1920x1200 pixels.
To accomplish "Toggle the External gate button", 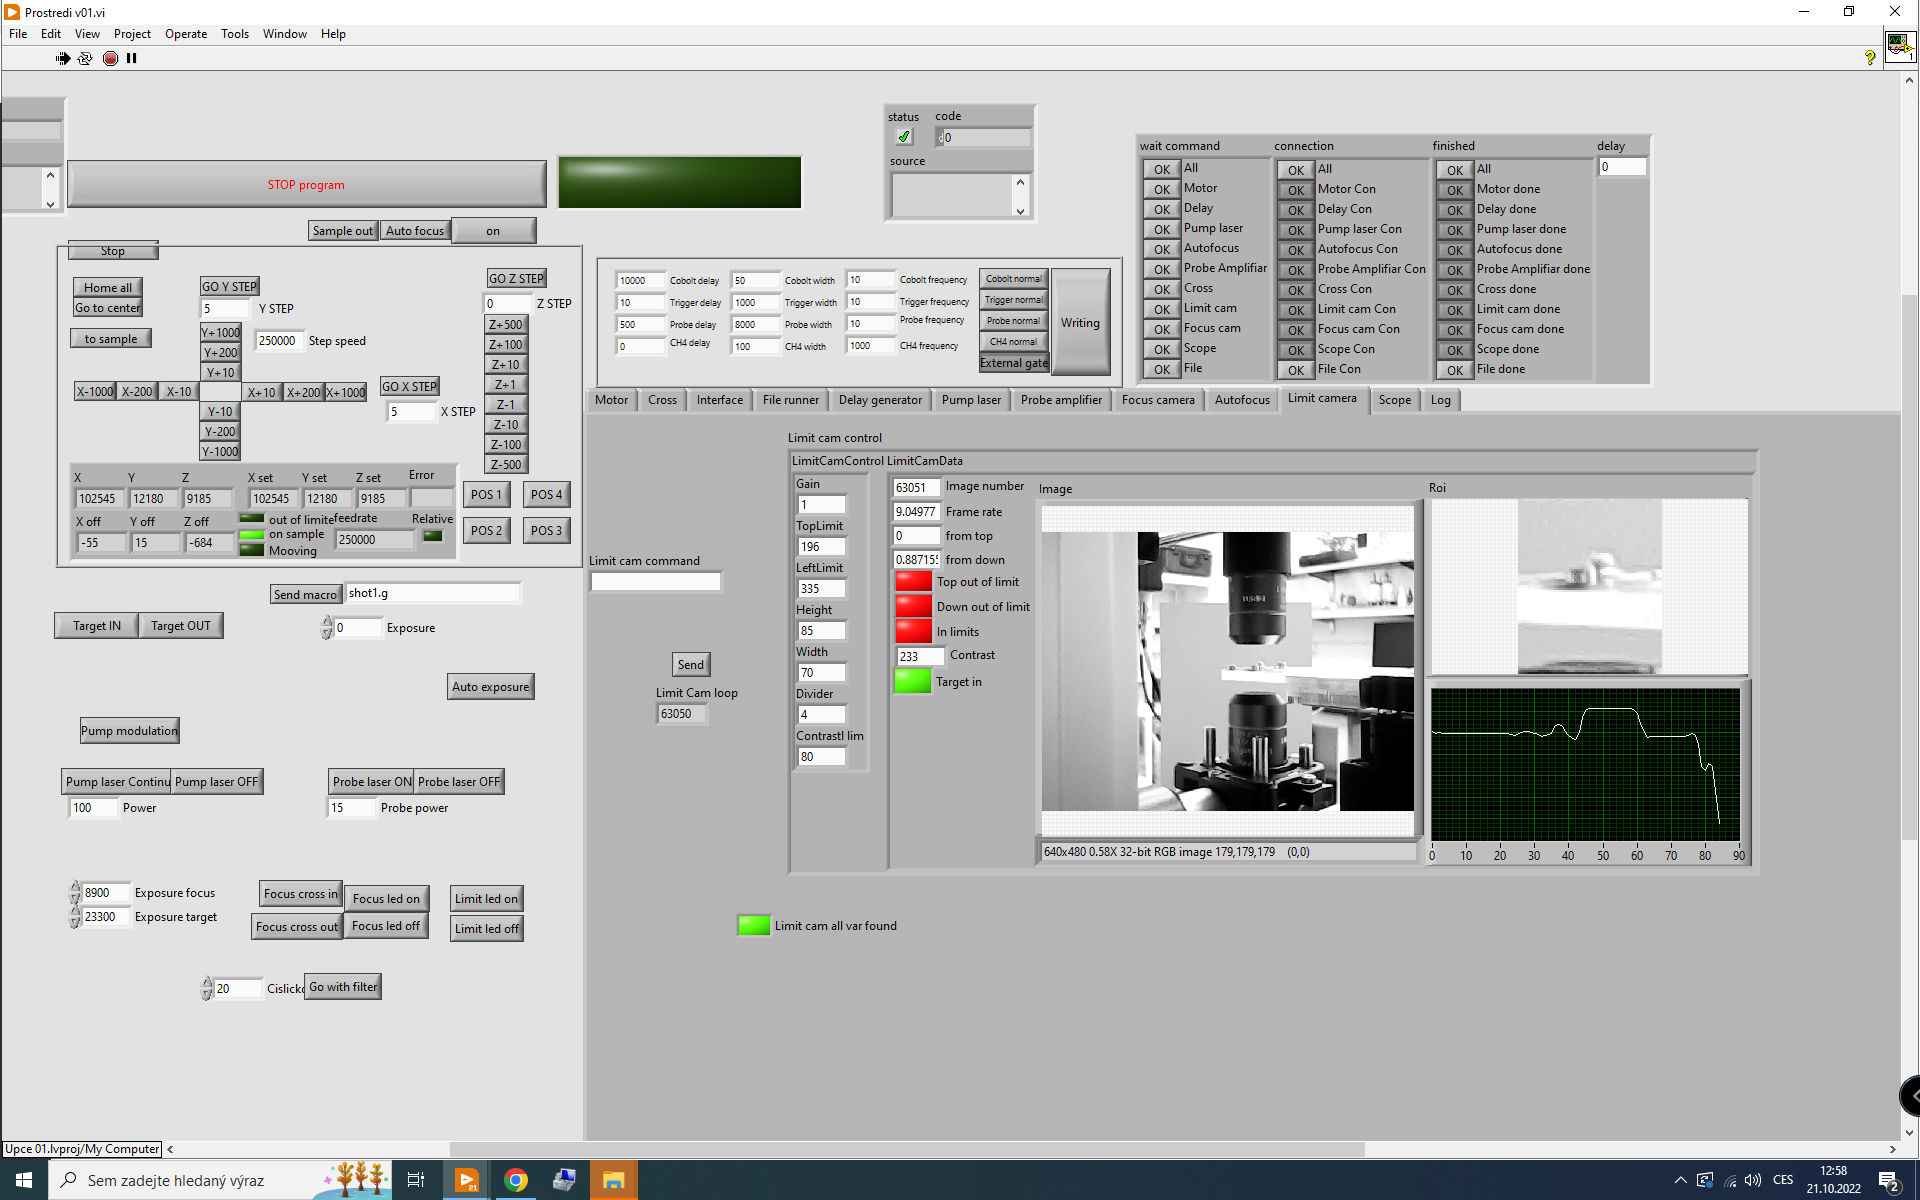I will pos(1013,363).
